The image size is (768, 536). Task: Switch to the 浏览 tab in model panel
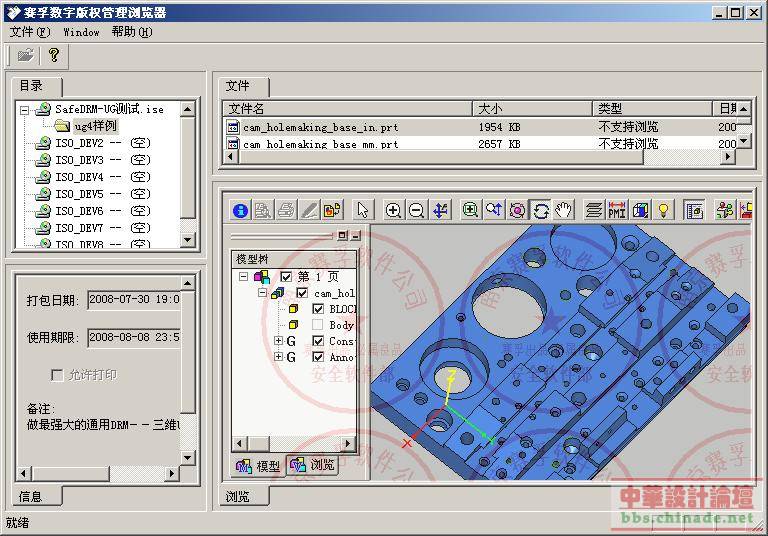(x=312, y=464)
